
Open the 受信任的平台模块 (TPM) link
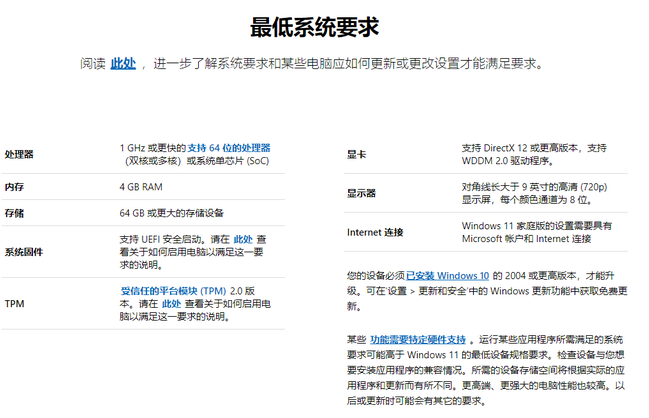click(173, 291)
